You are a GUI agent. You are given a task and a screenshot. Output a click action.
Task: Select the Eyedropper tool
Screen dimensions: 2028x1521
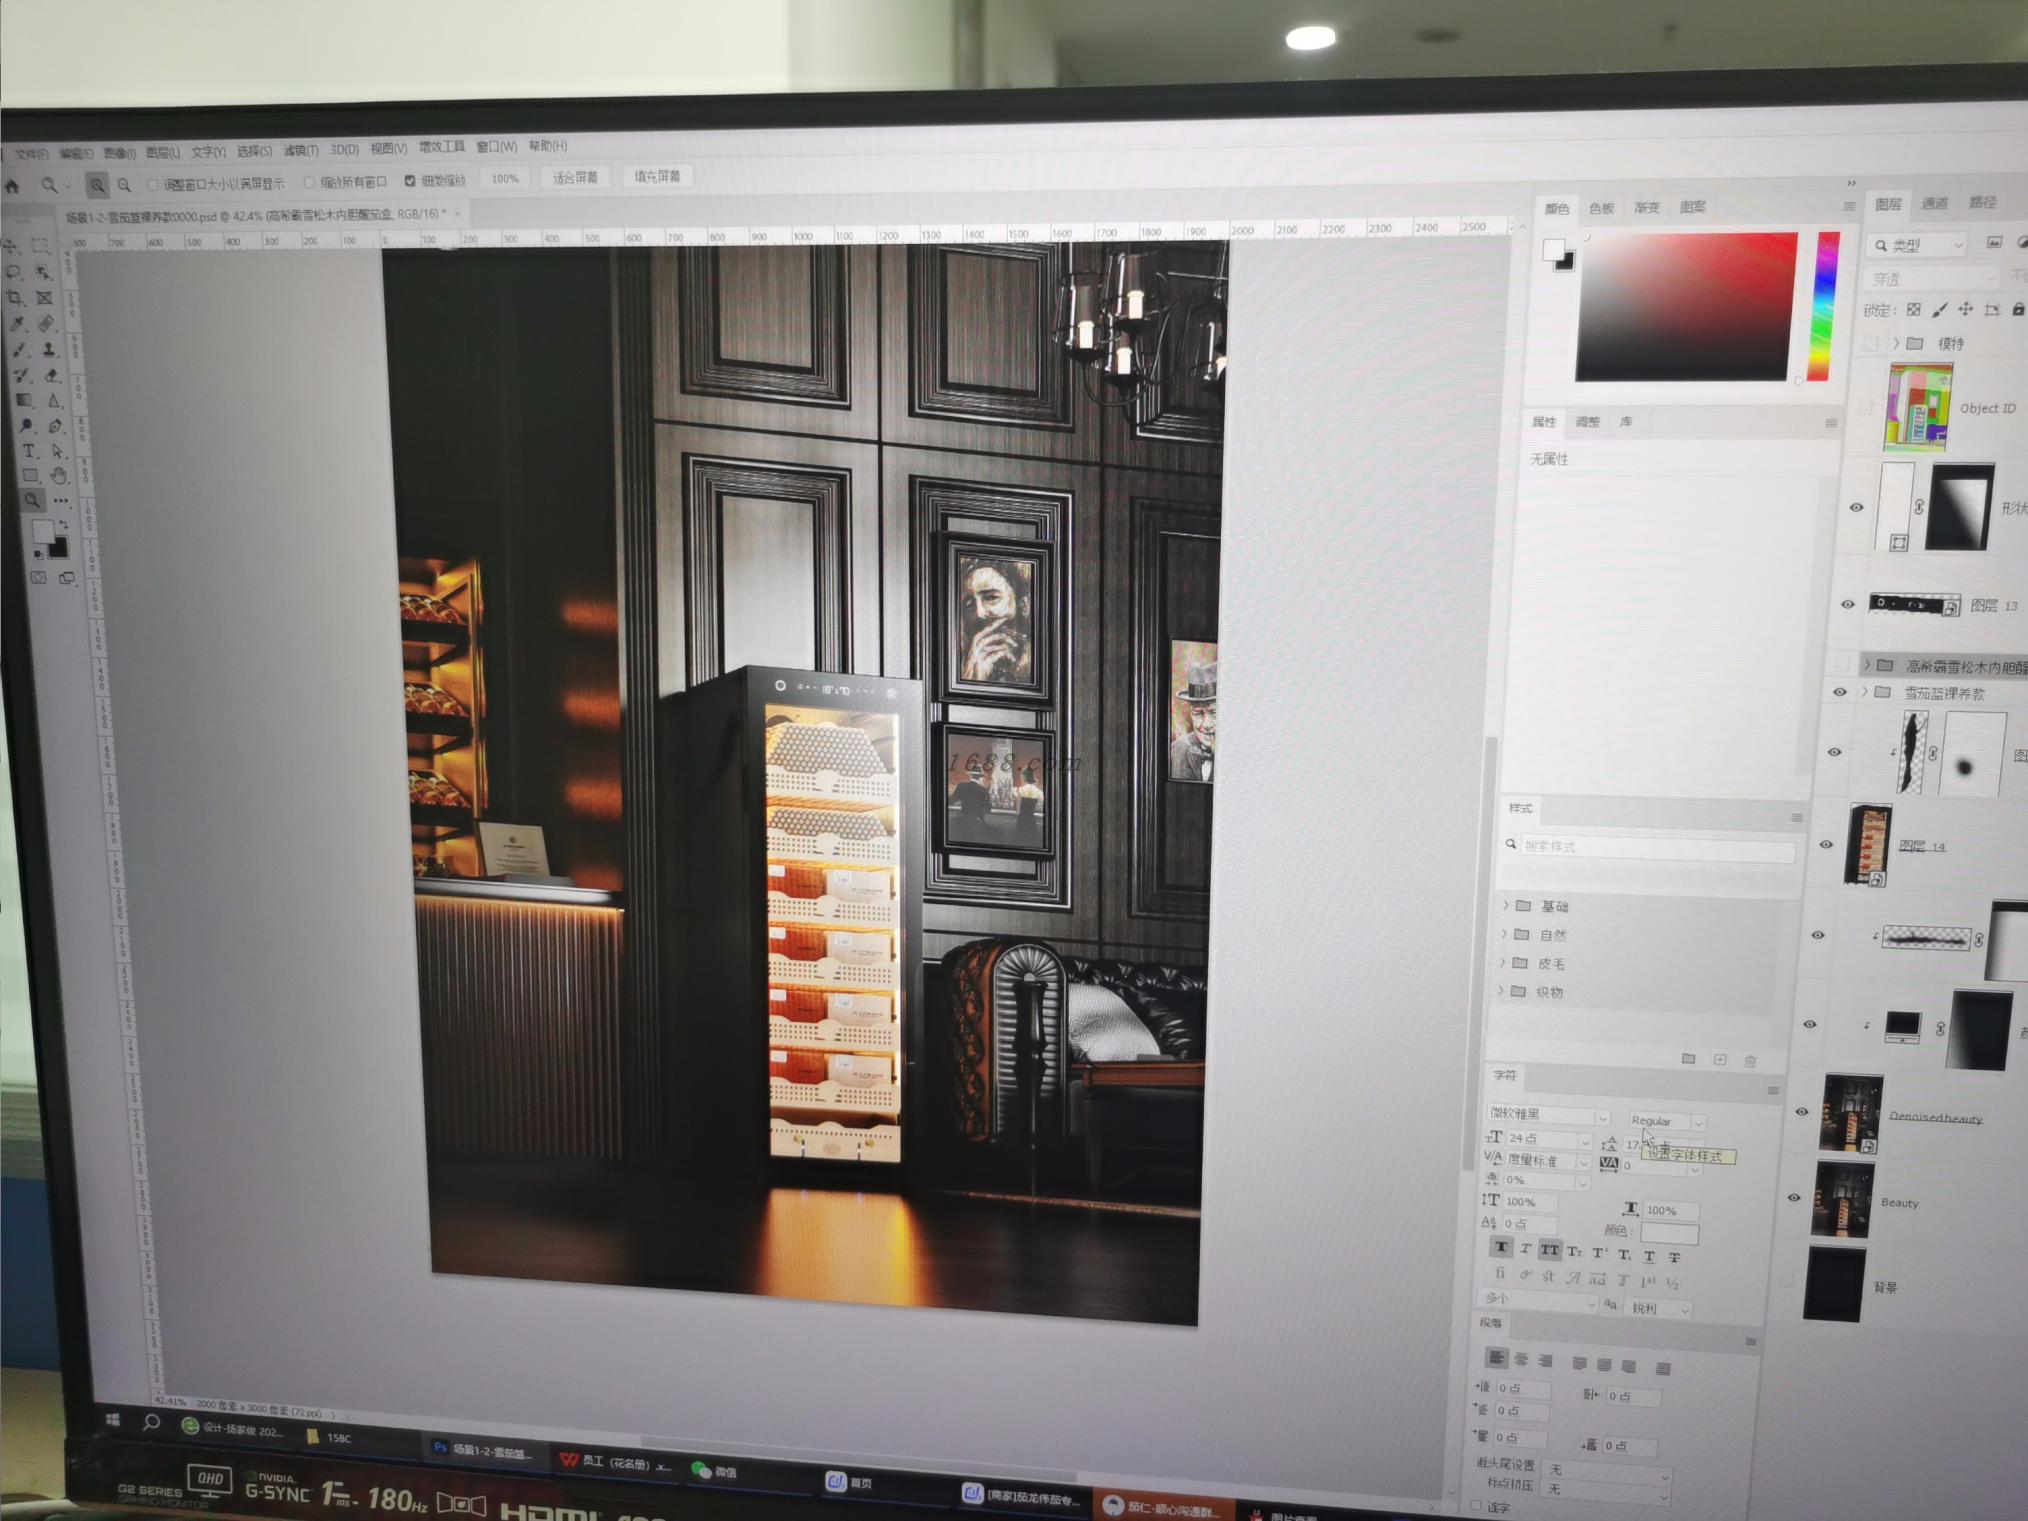coord(17,324)
